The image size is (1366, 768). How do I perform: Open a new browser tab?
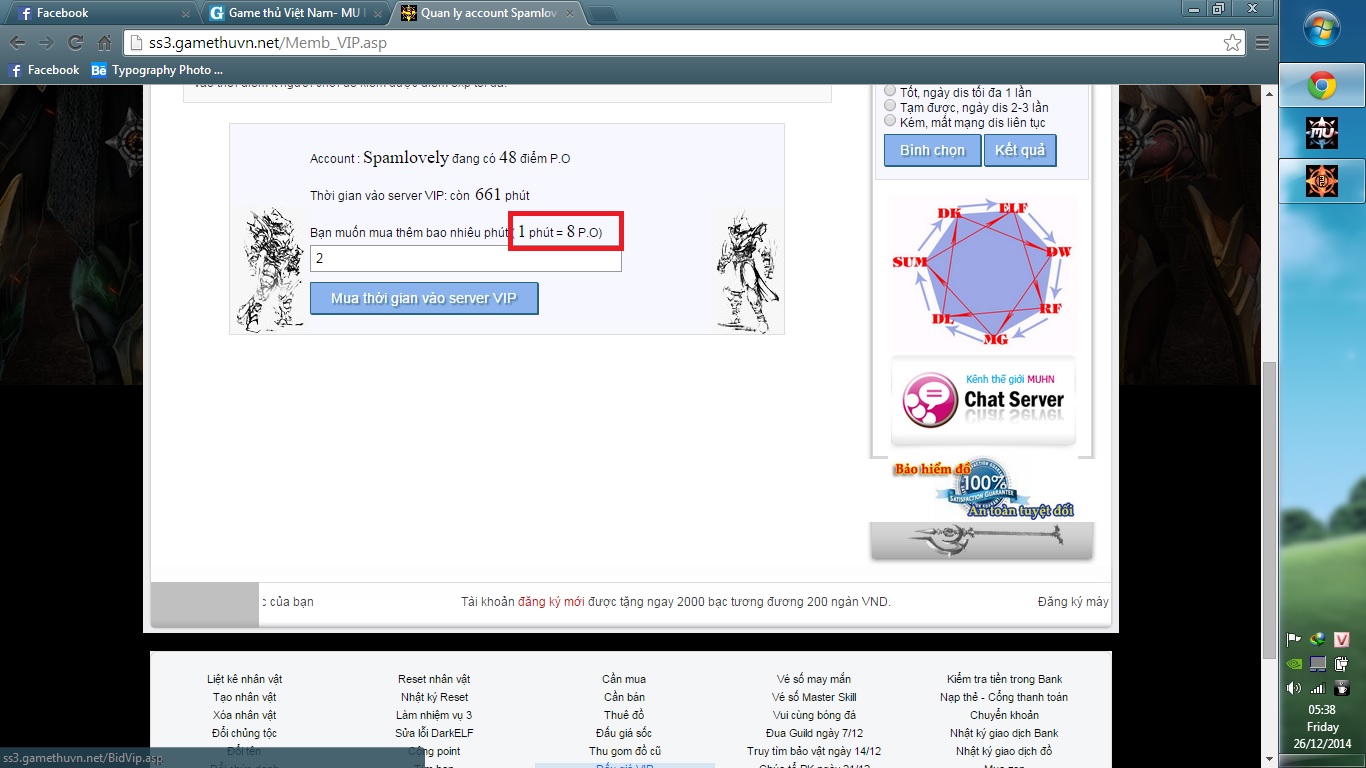pos(602,14)
